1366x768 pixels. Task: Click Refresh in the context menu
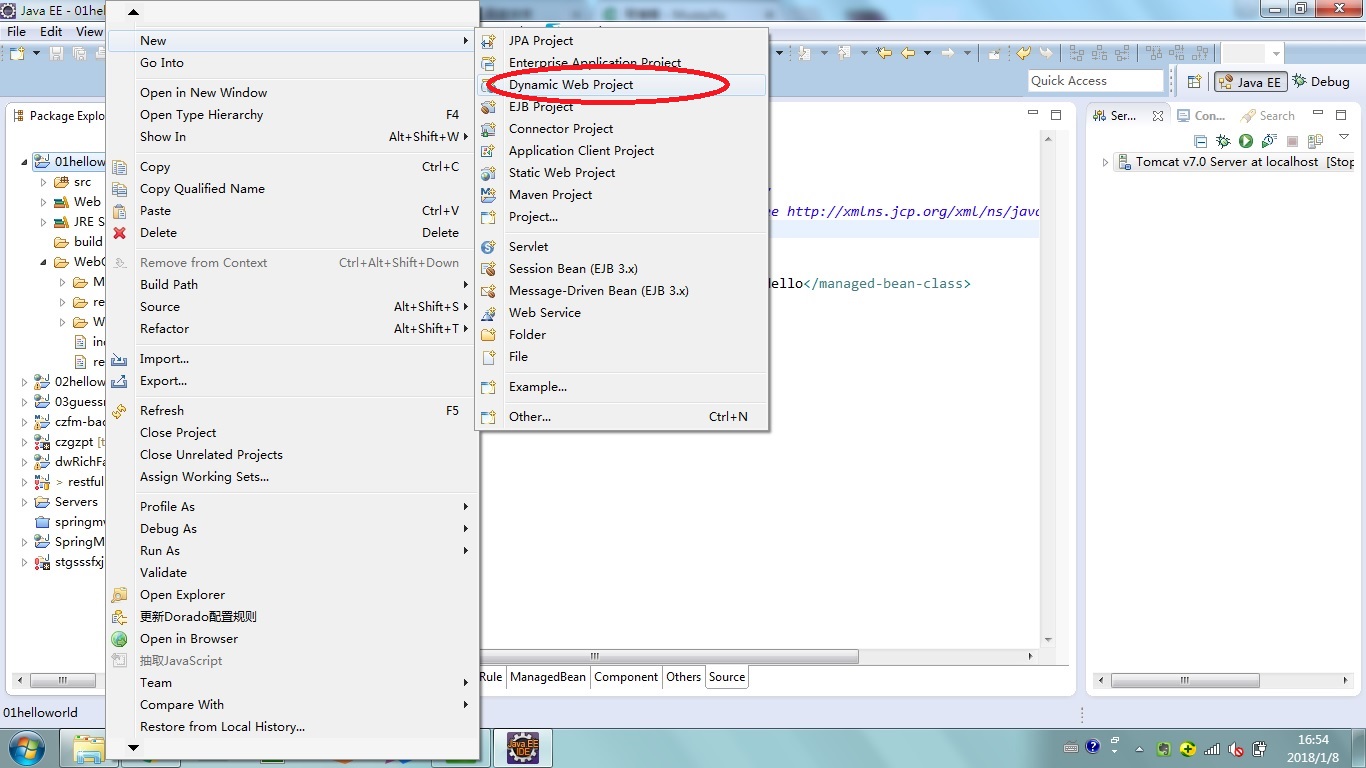click(162, 411)
